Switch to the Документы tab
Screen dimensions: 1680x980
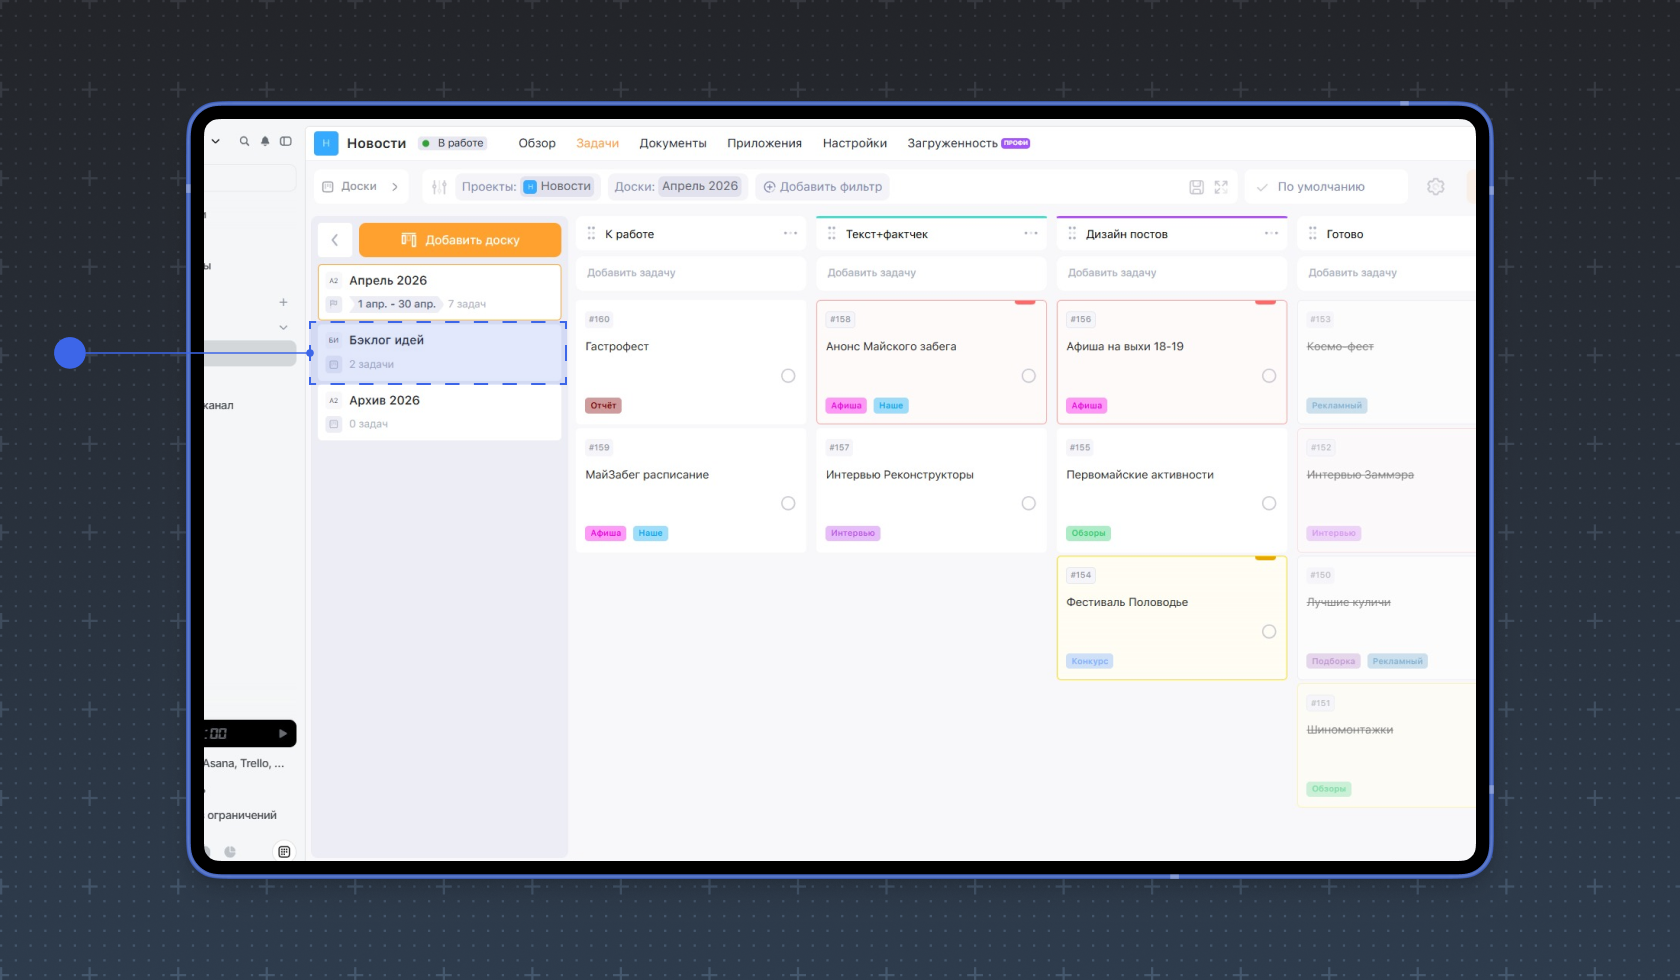click(x=673, y=143)
